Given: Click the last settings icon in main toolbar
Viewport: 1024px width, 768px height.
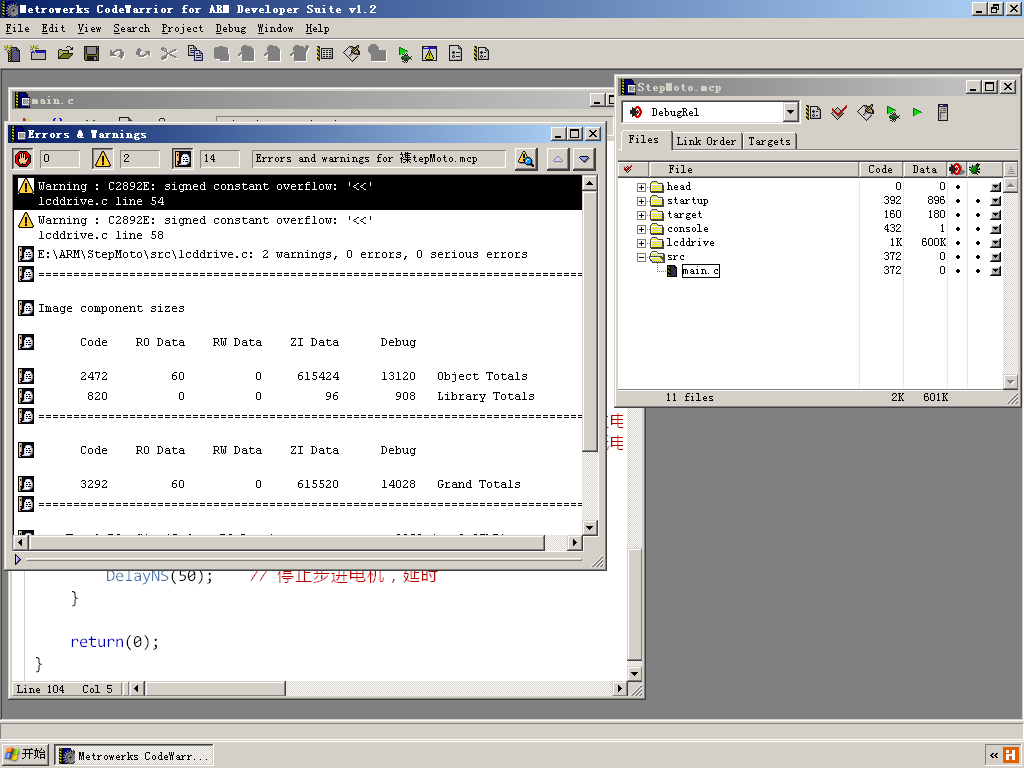Looking at the screenshot, I should [x=482, y=54].
